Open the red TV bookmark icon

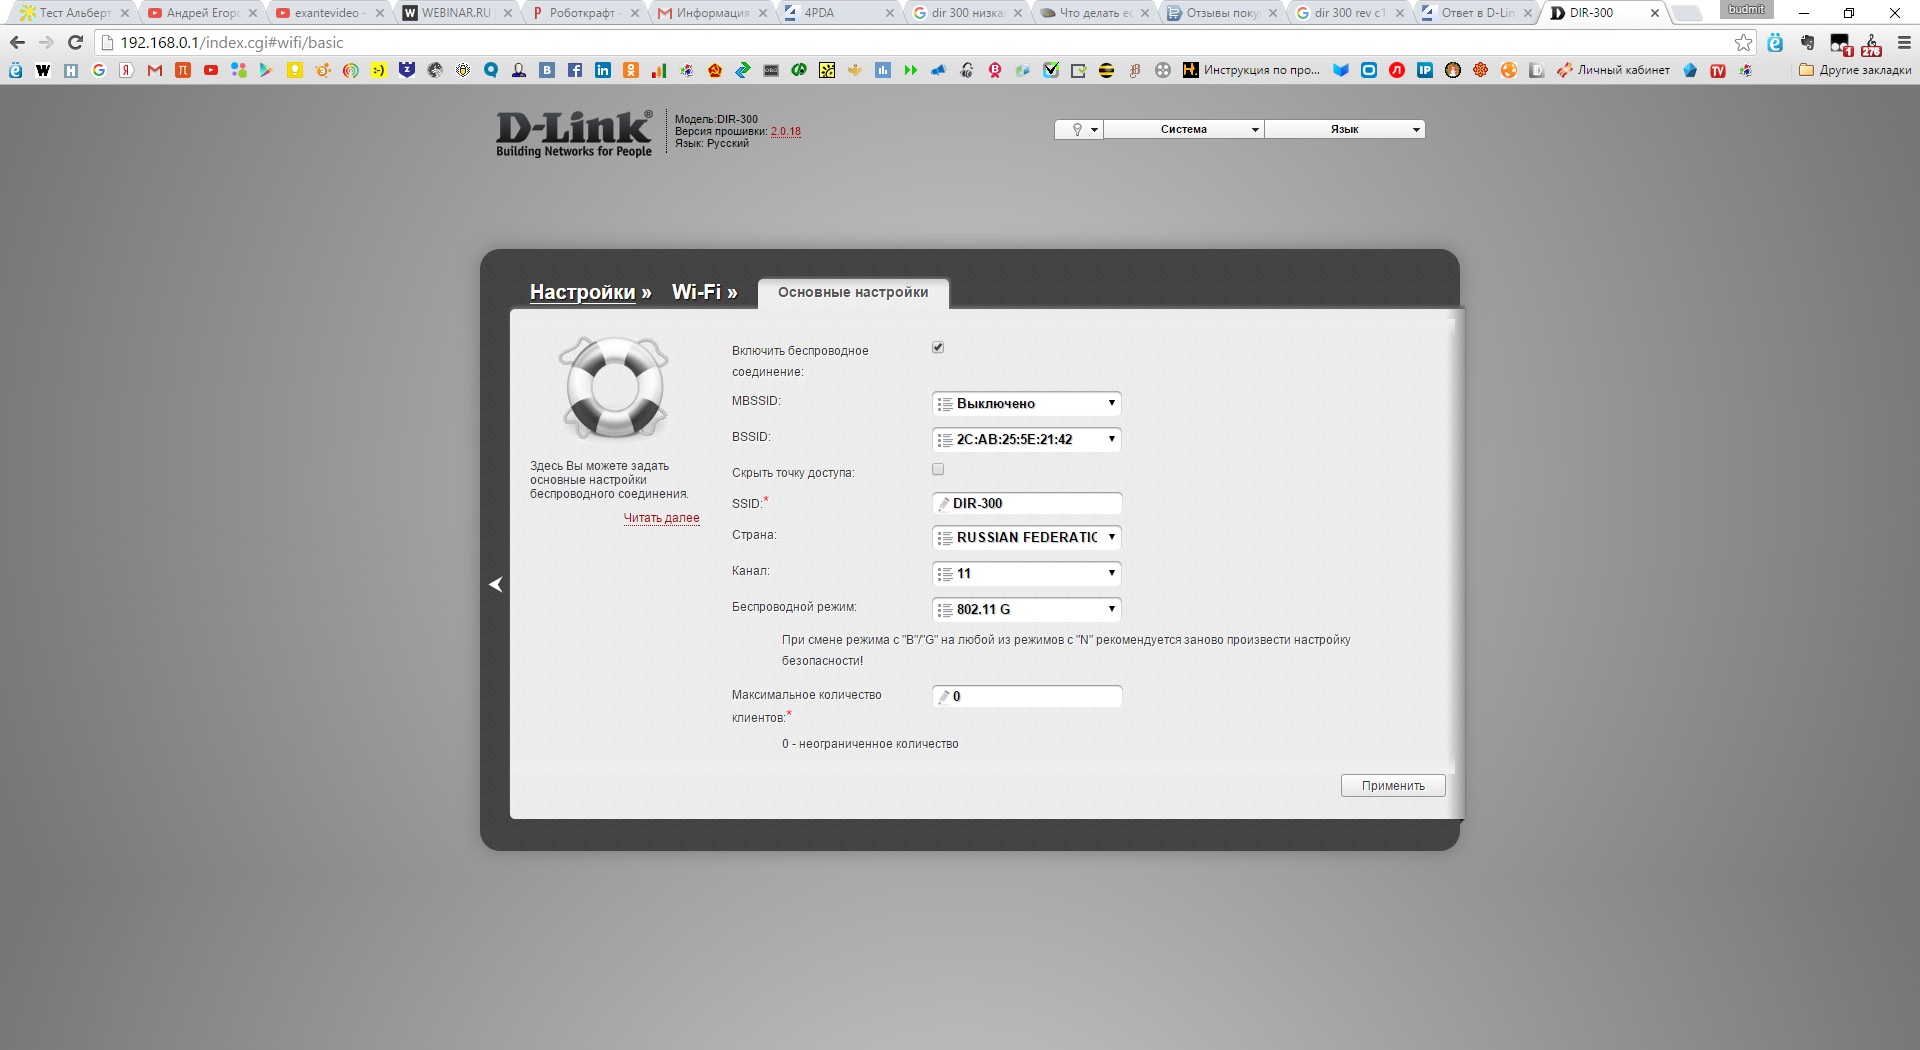point(1718,70)
